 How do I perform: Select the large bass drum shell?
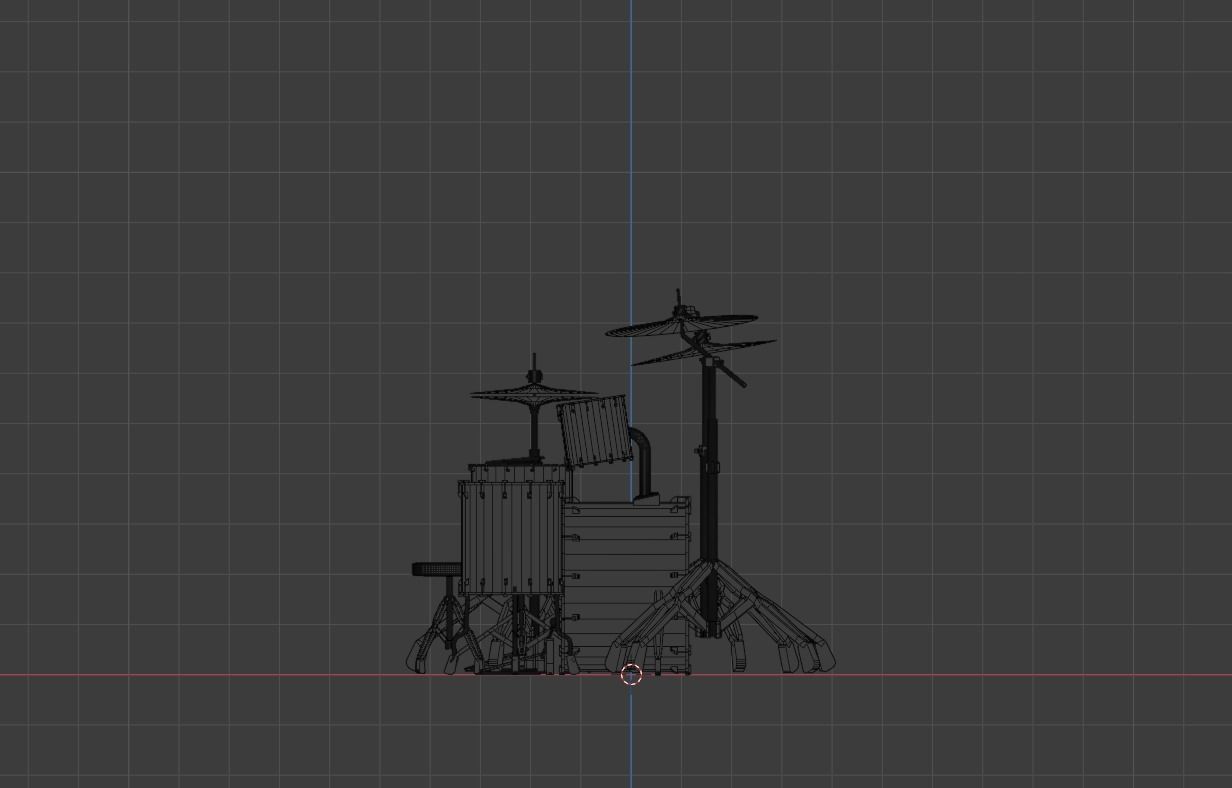coord(627,585)
